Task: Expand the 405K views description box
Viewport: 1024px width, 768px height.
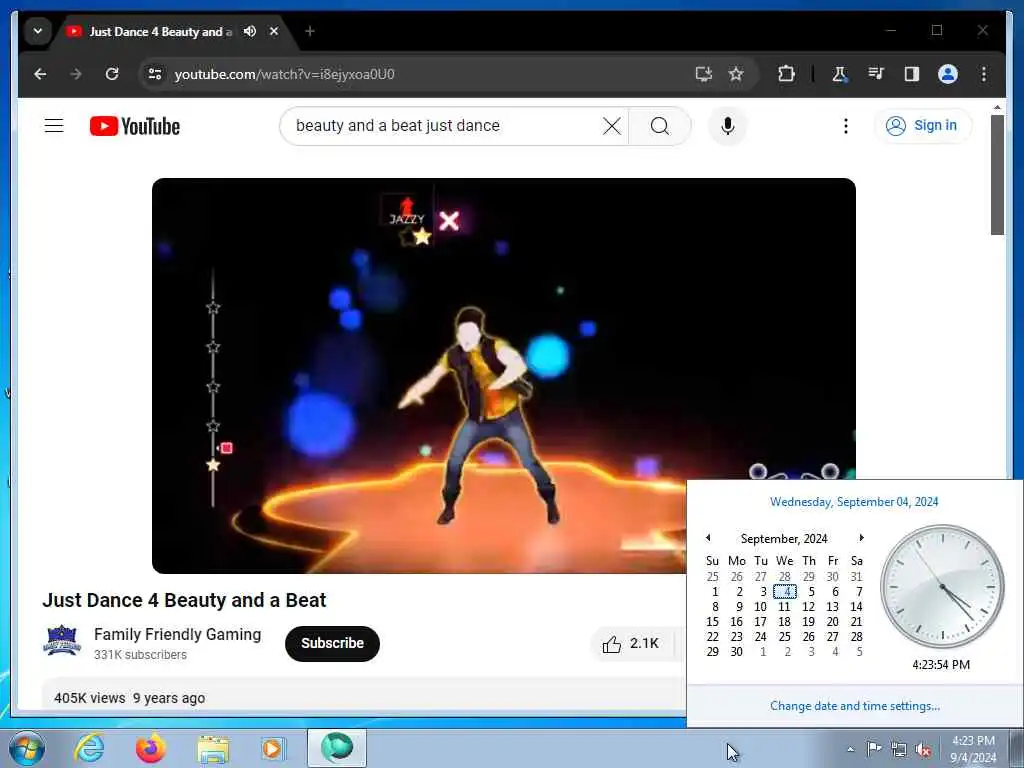Action: (x=363, y=696)
